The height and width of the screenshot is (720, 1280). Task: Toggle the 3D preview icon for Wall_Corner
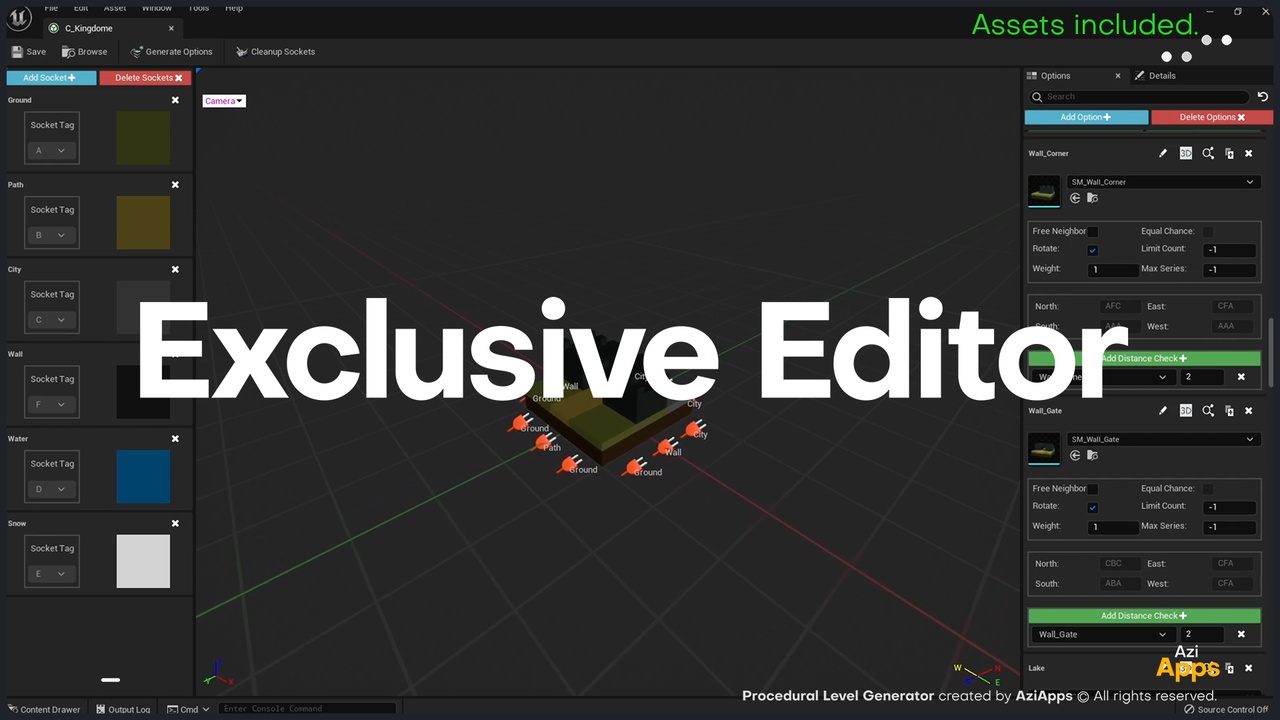pos(1186,154)
